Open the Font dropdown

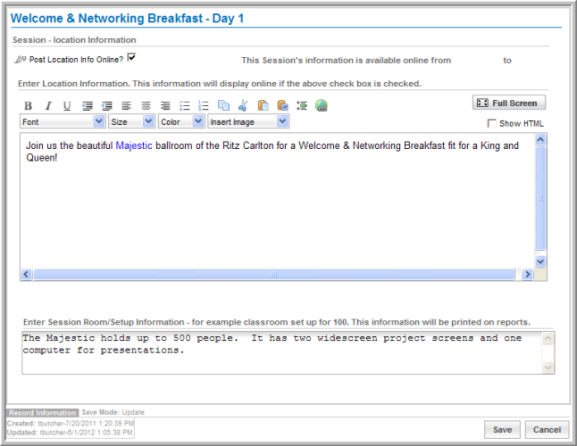(63, 121)
